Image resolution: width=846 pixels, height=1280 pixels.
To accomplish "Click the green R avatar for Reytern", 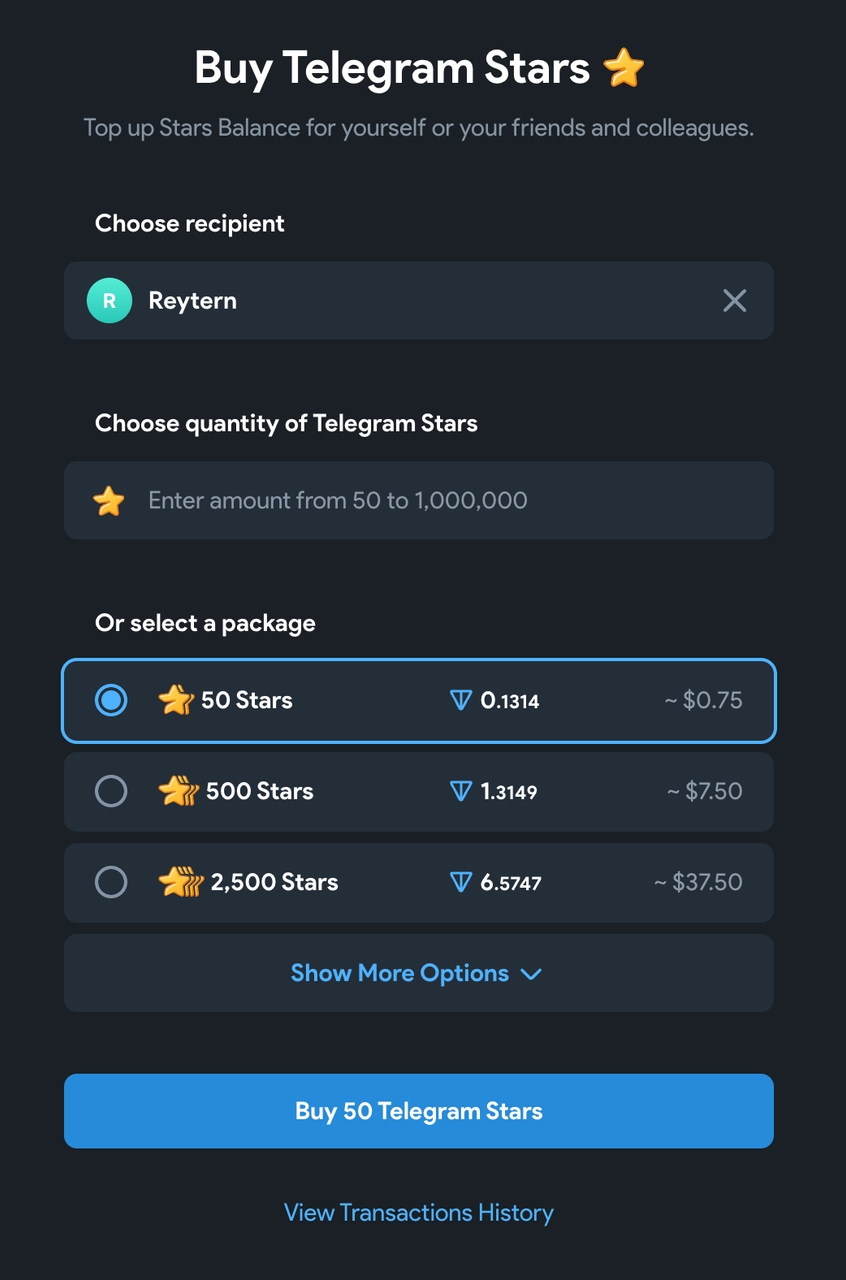I will (109, 300).
